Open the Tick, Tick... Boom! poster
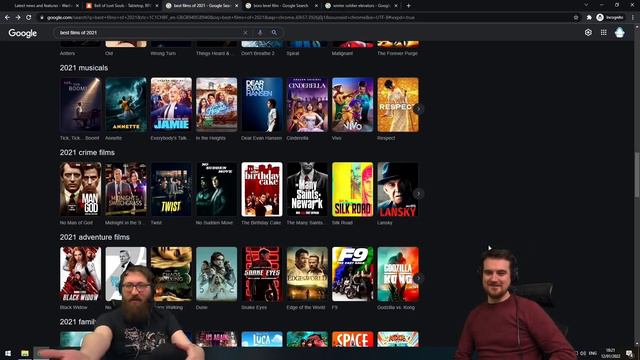The width and height of the screenshot is (640, 360). tap(80, 104)
